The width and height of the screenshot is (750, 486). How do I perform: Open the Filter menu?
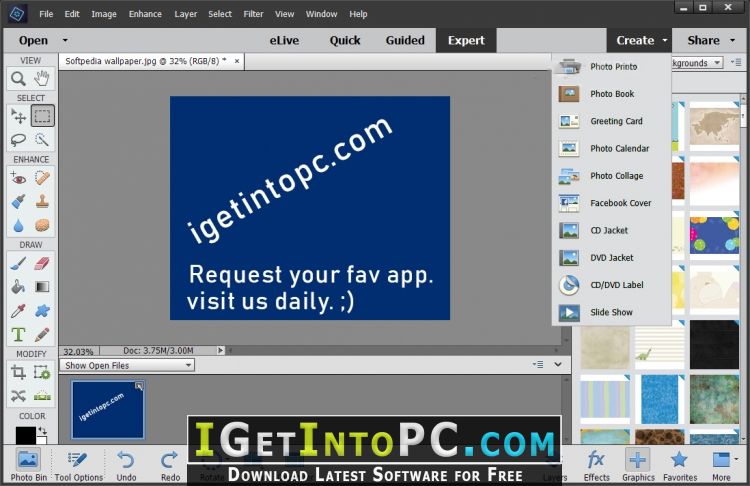pos(253,14)
